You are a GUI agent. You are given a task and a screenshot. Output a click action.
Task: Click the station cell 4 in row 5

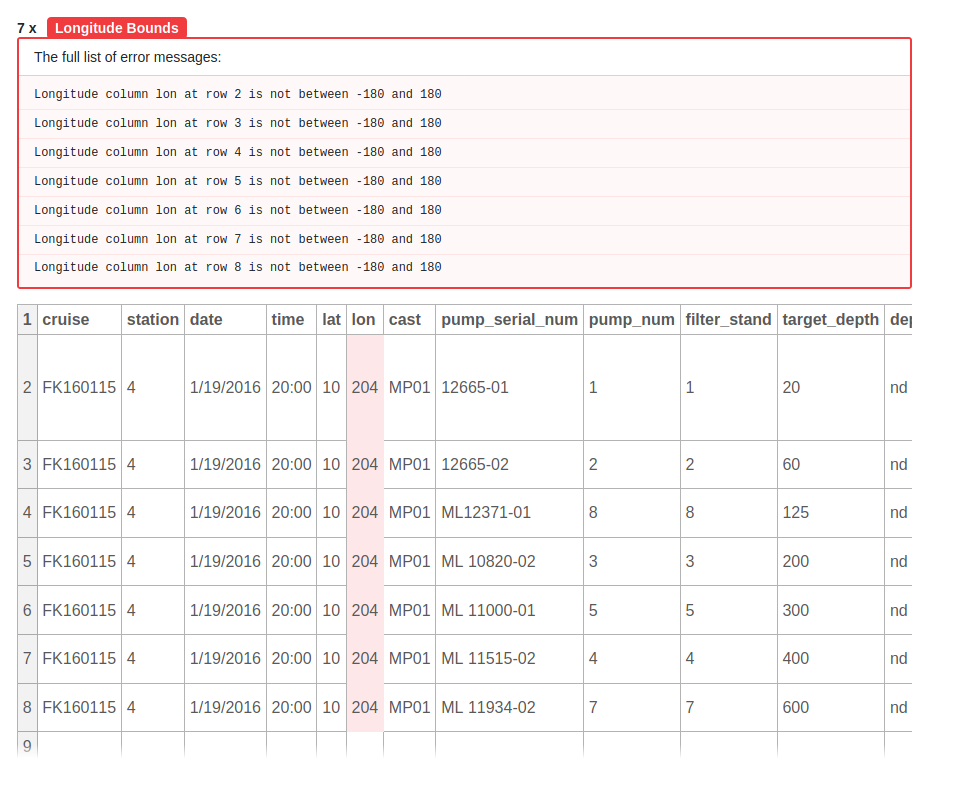pos(153,561)
